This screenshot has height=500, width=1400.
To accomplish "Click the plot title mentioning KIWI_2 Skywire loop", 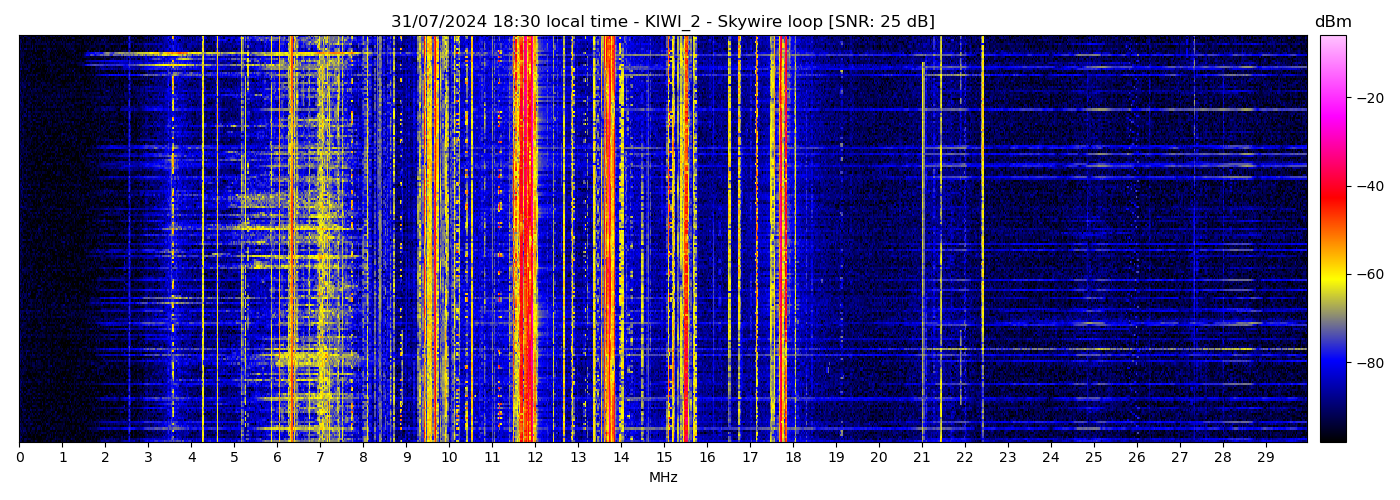I will (x=662, y=22).
